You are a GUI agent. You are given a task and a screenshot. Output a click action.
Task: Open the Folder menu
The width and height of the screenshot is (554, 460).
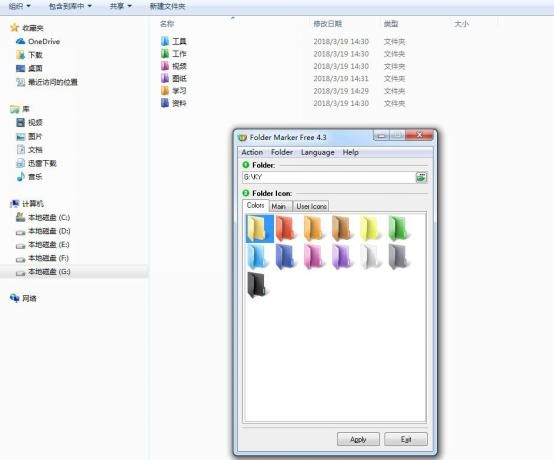pos(282,152)
